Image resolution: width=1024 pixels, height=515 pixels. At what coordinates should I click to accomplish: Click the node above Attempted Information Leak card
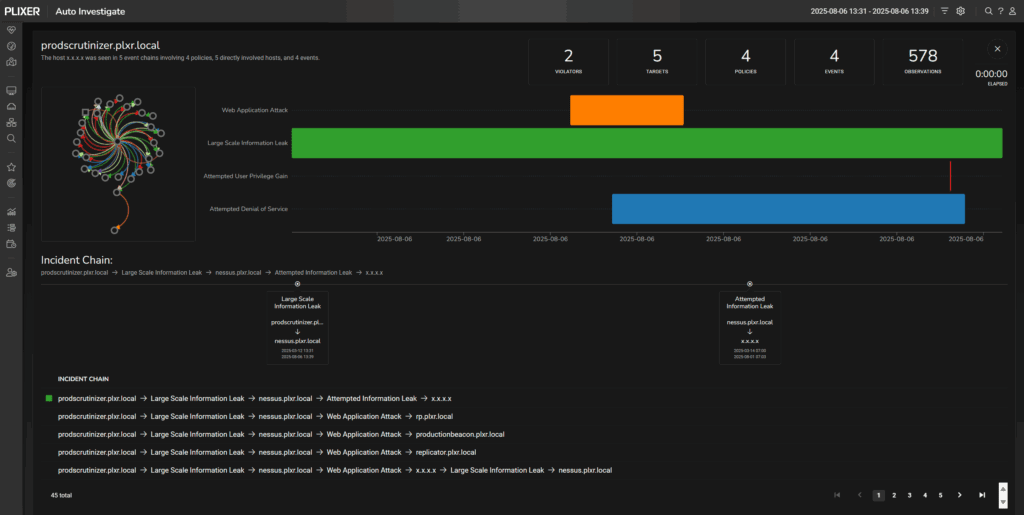point(750,284)
